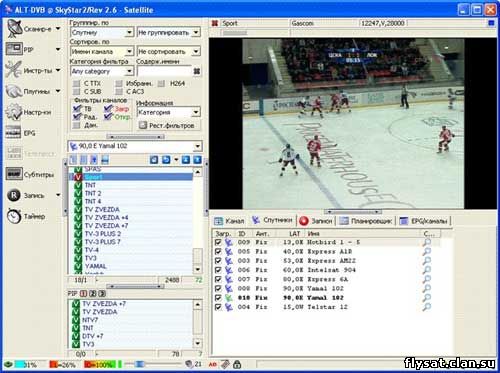The width and height of the screenshot is (500, 373).
Task: Enable the С SUB checkbox
Action: pyautogui.click(x=76, y=91)
